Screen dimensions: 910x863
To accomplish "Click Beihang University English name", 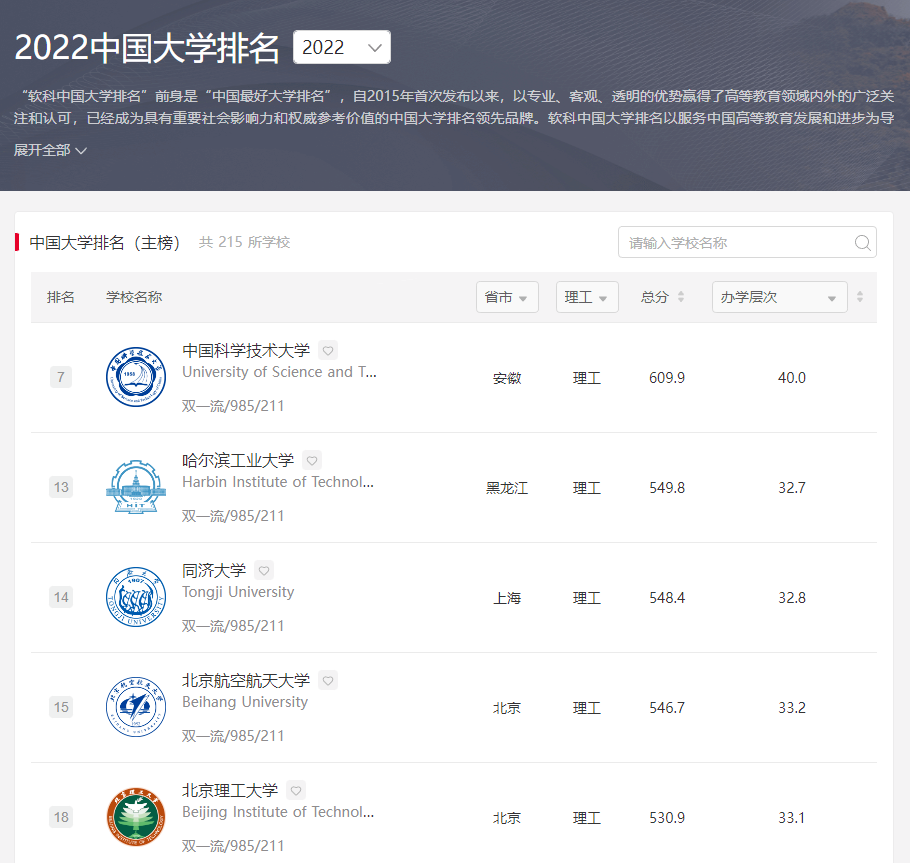I will point(245,702).
